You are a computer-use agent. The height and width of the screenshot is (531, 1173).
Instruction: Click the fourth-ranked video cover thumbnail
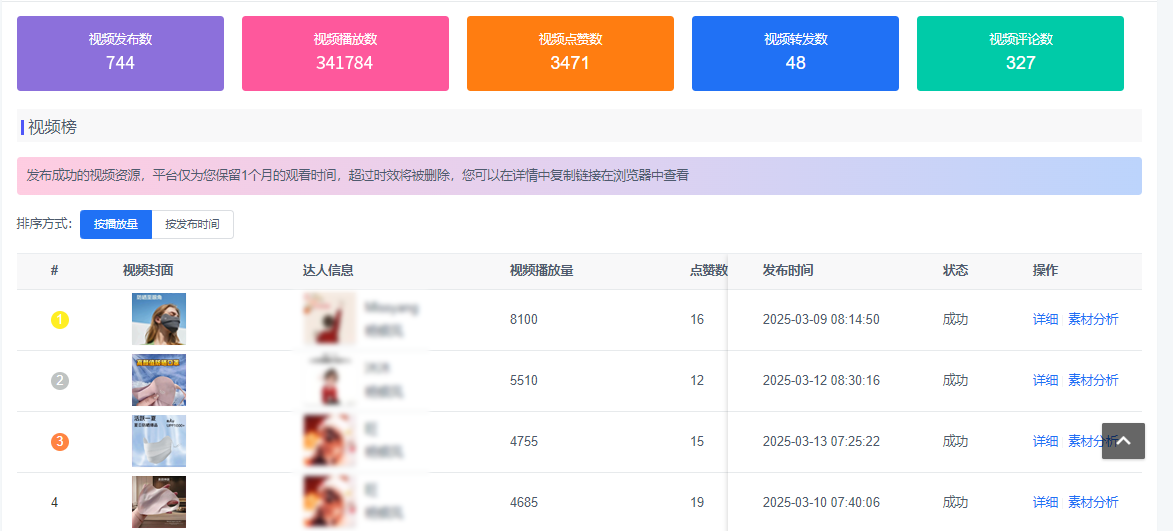(x=159, y=502)
